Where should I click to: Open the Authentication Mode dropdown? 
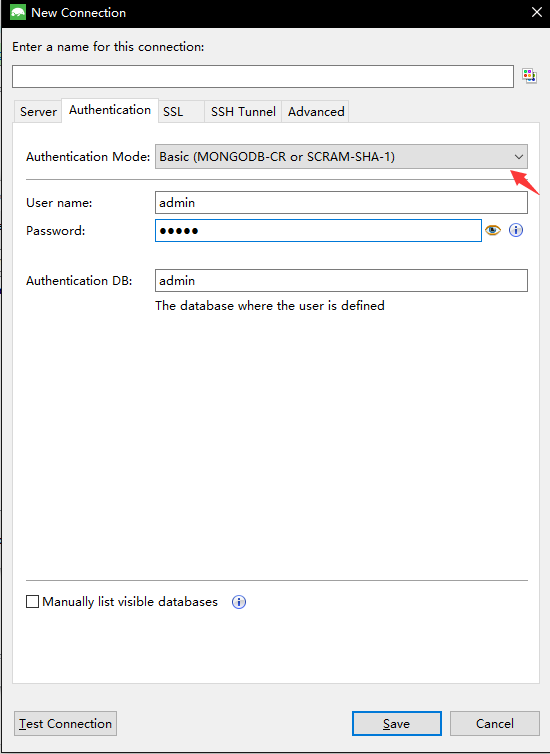point(341,157)
